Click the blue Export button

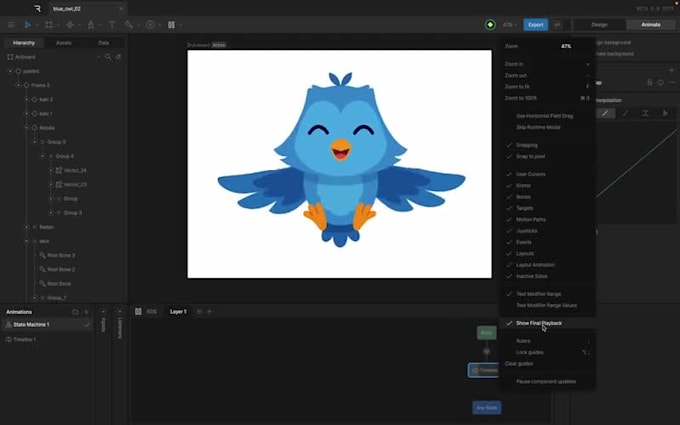coord(536,25)
